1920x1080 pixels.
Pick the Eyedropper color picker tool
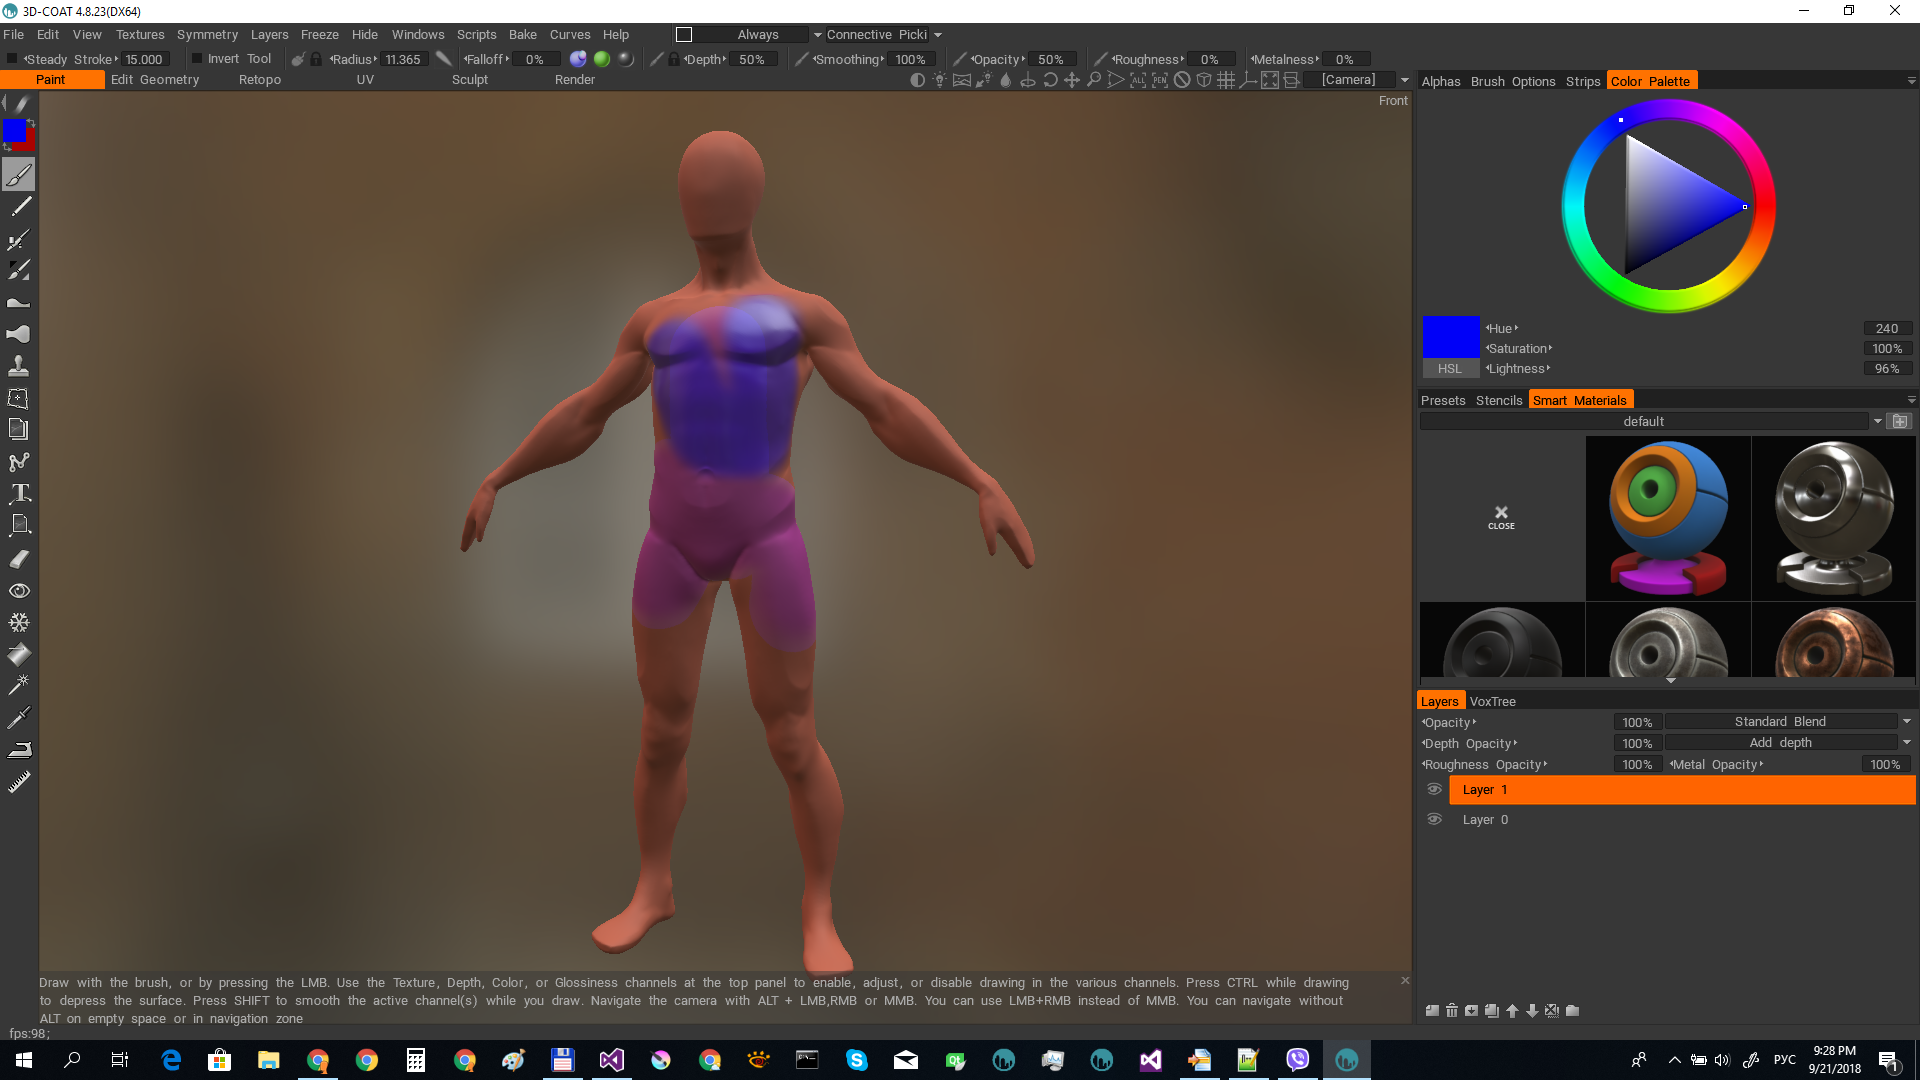[x=19, y=718]
